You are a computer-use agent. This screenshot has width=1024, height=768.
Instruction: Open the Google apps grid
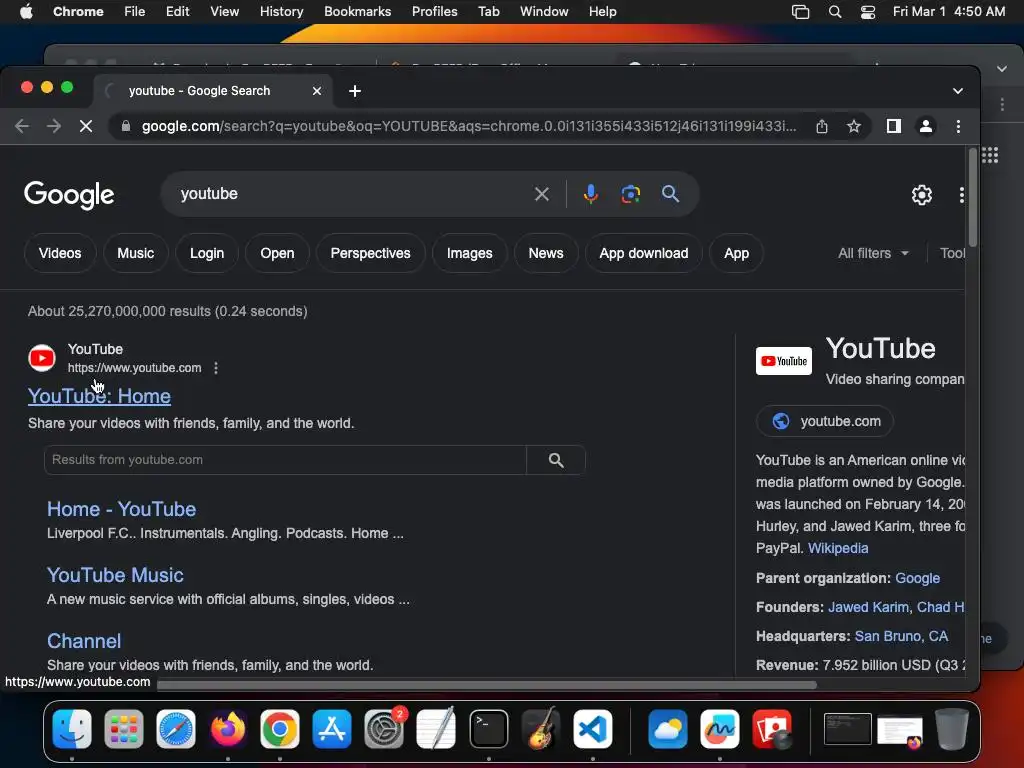pos(989,155)
